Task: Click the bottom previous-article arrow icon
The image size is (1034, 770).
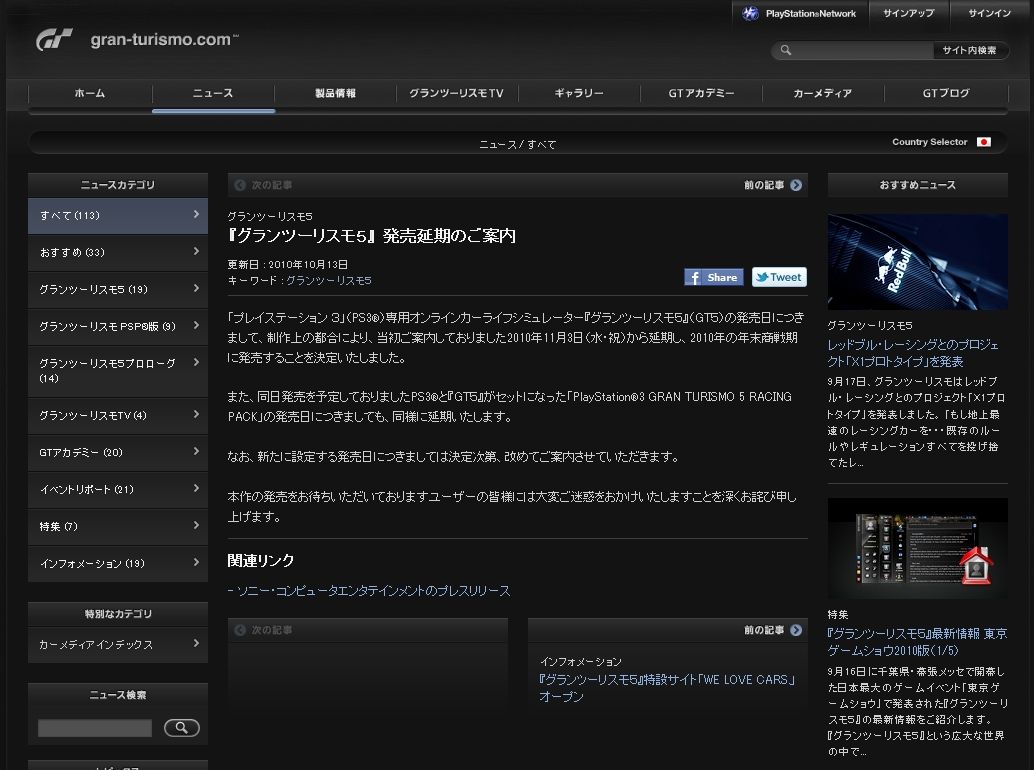Action: pyautogui.click(x=796, y=630)
